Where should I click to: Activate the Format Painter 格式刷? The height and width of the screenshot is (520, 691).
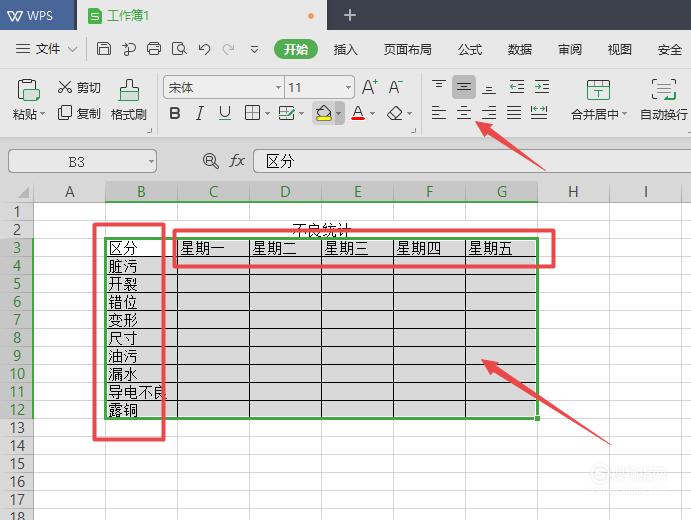129,100
